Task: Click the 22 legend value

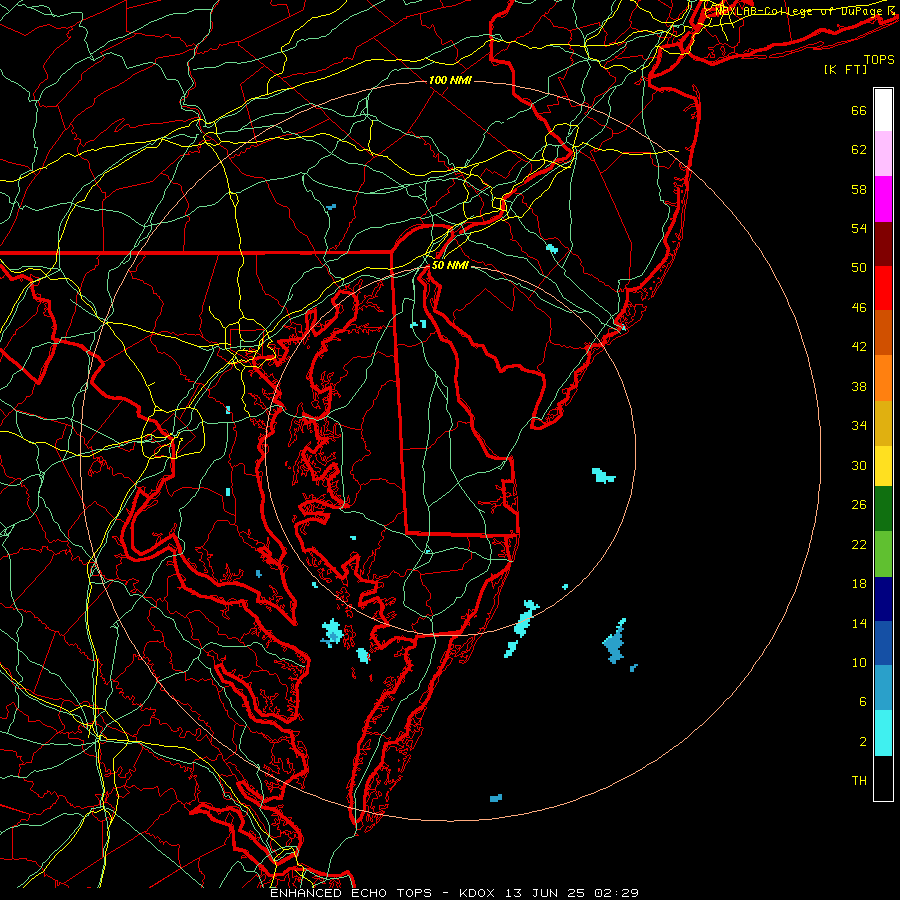Action: coord(859,544)
